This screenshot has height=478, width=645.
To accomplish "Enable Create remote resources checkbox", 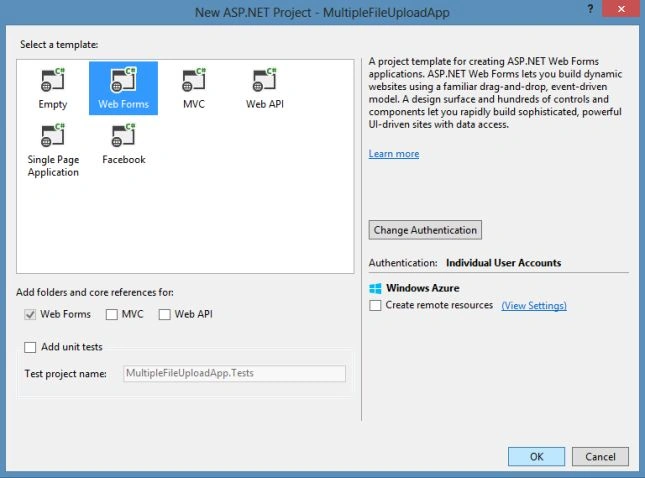I will (x=375, y=306).
